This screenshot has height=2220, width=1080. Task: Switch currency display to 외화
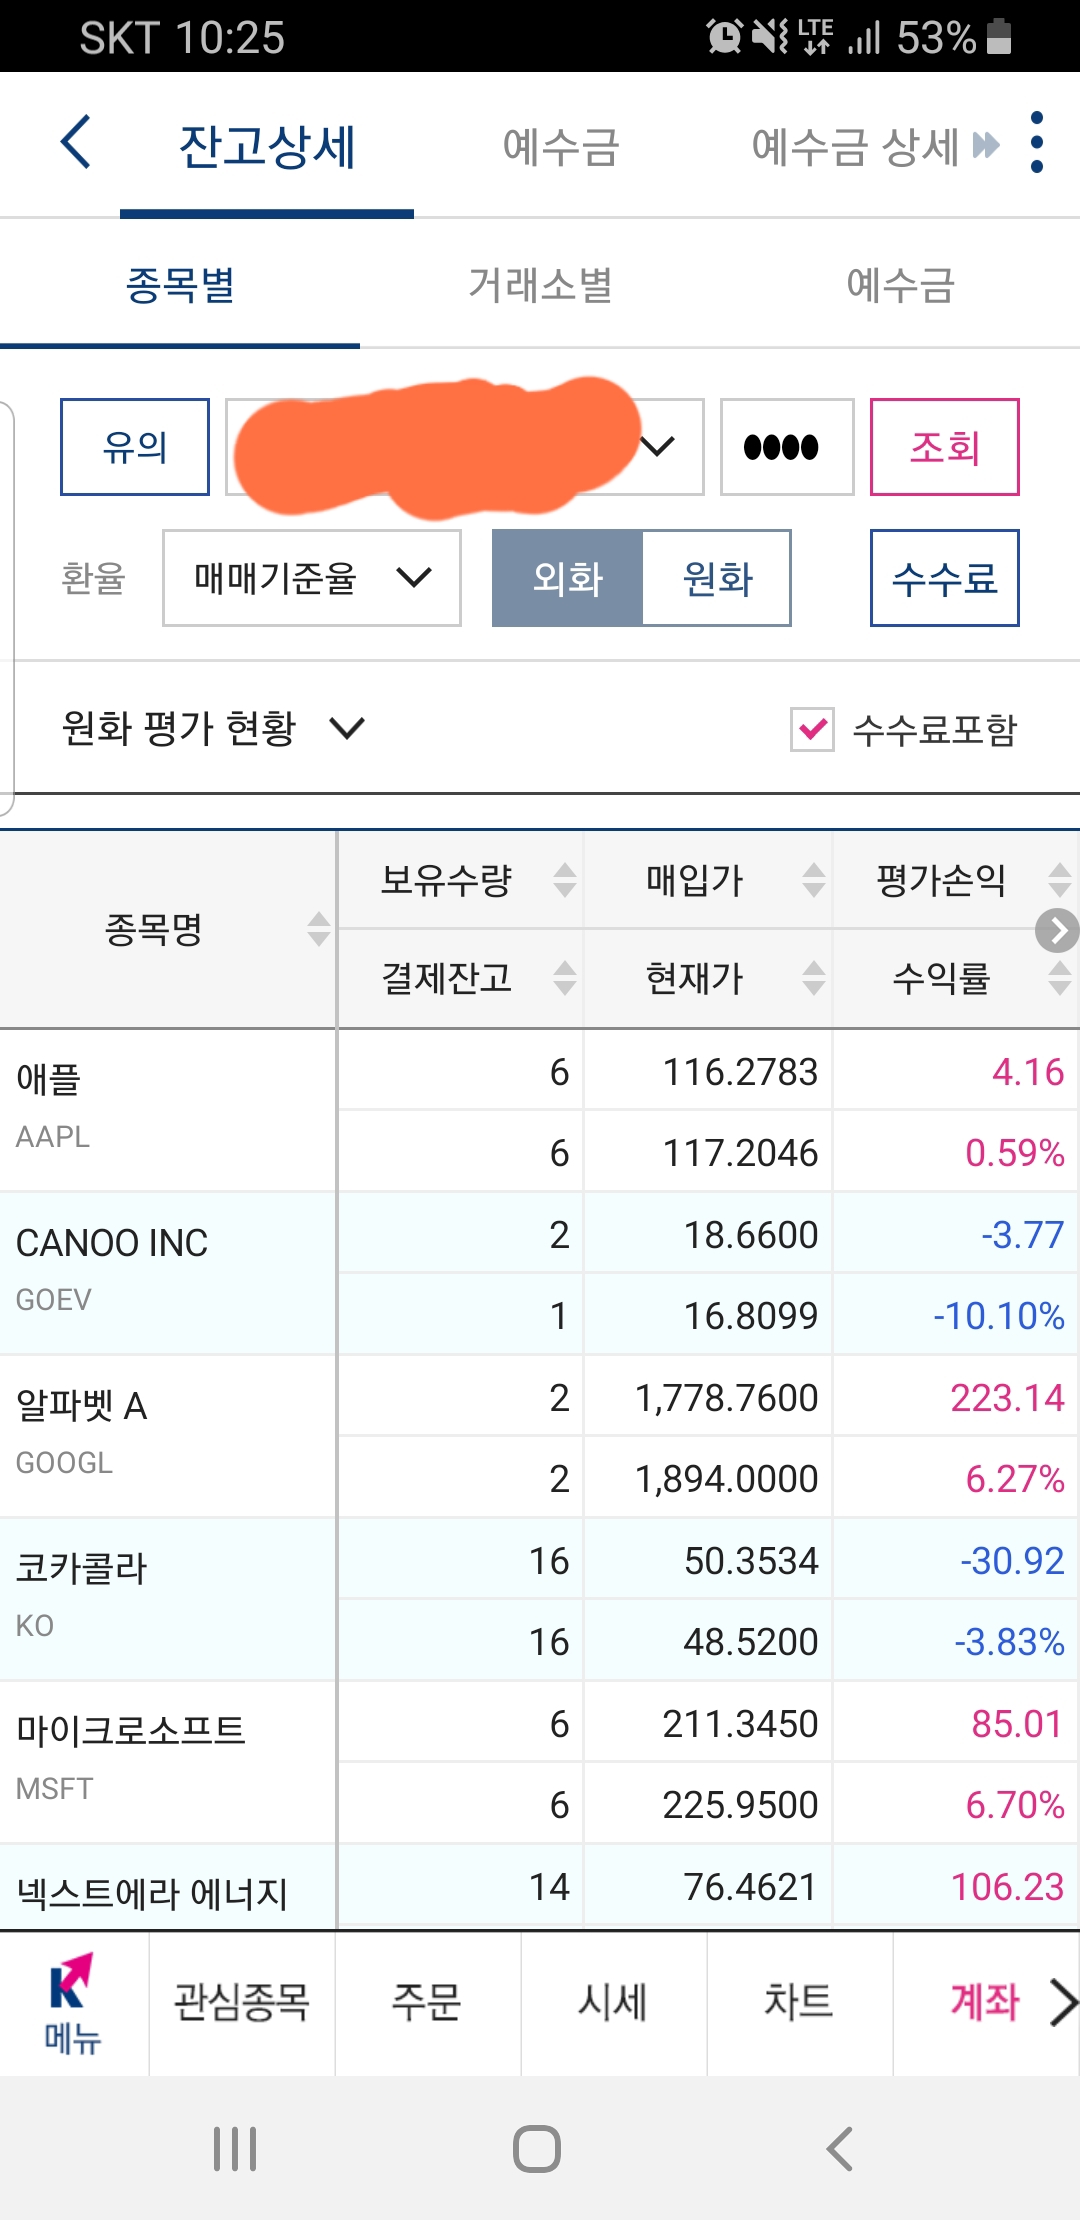(567, 578)
